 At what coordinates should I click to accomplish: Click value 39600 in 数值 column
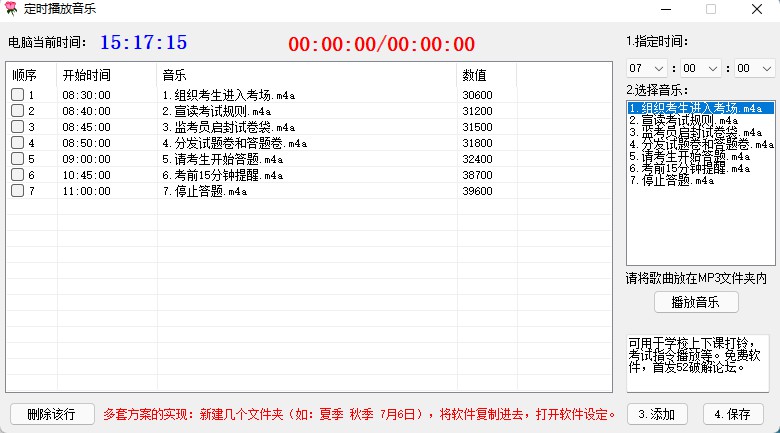pos(477,191)
